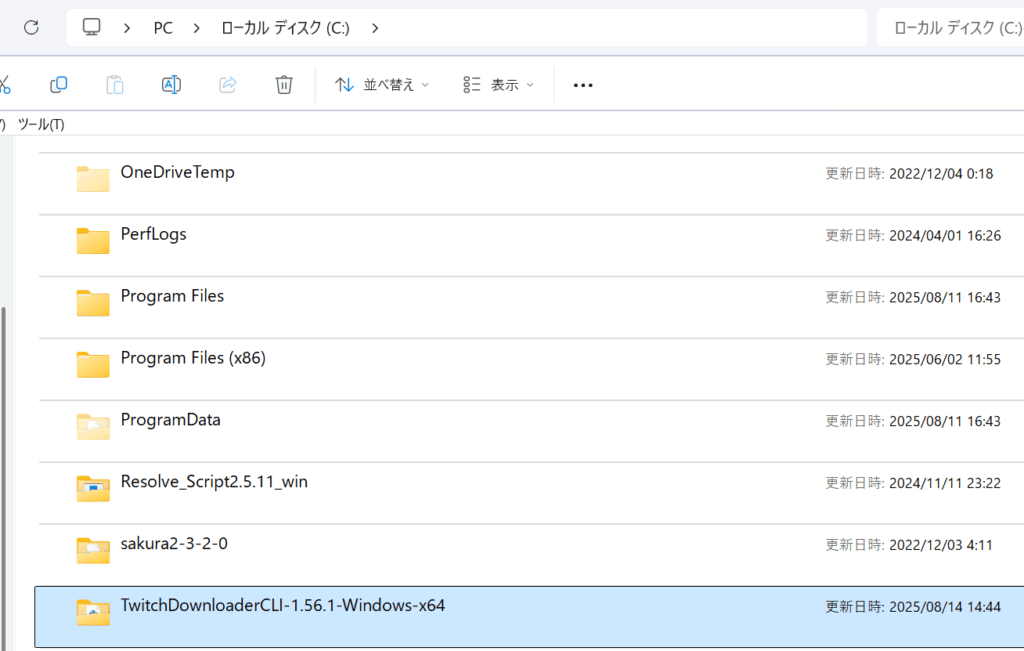
Task: Click the rename icon in the toolbar
Action: coord(171,85)
